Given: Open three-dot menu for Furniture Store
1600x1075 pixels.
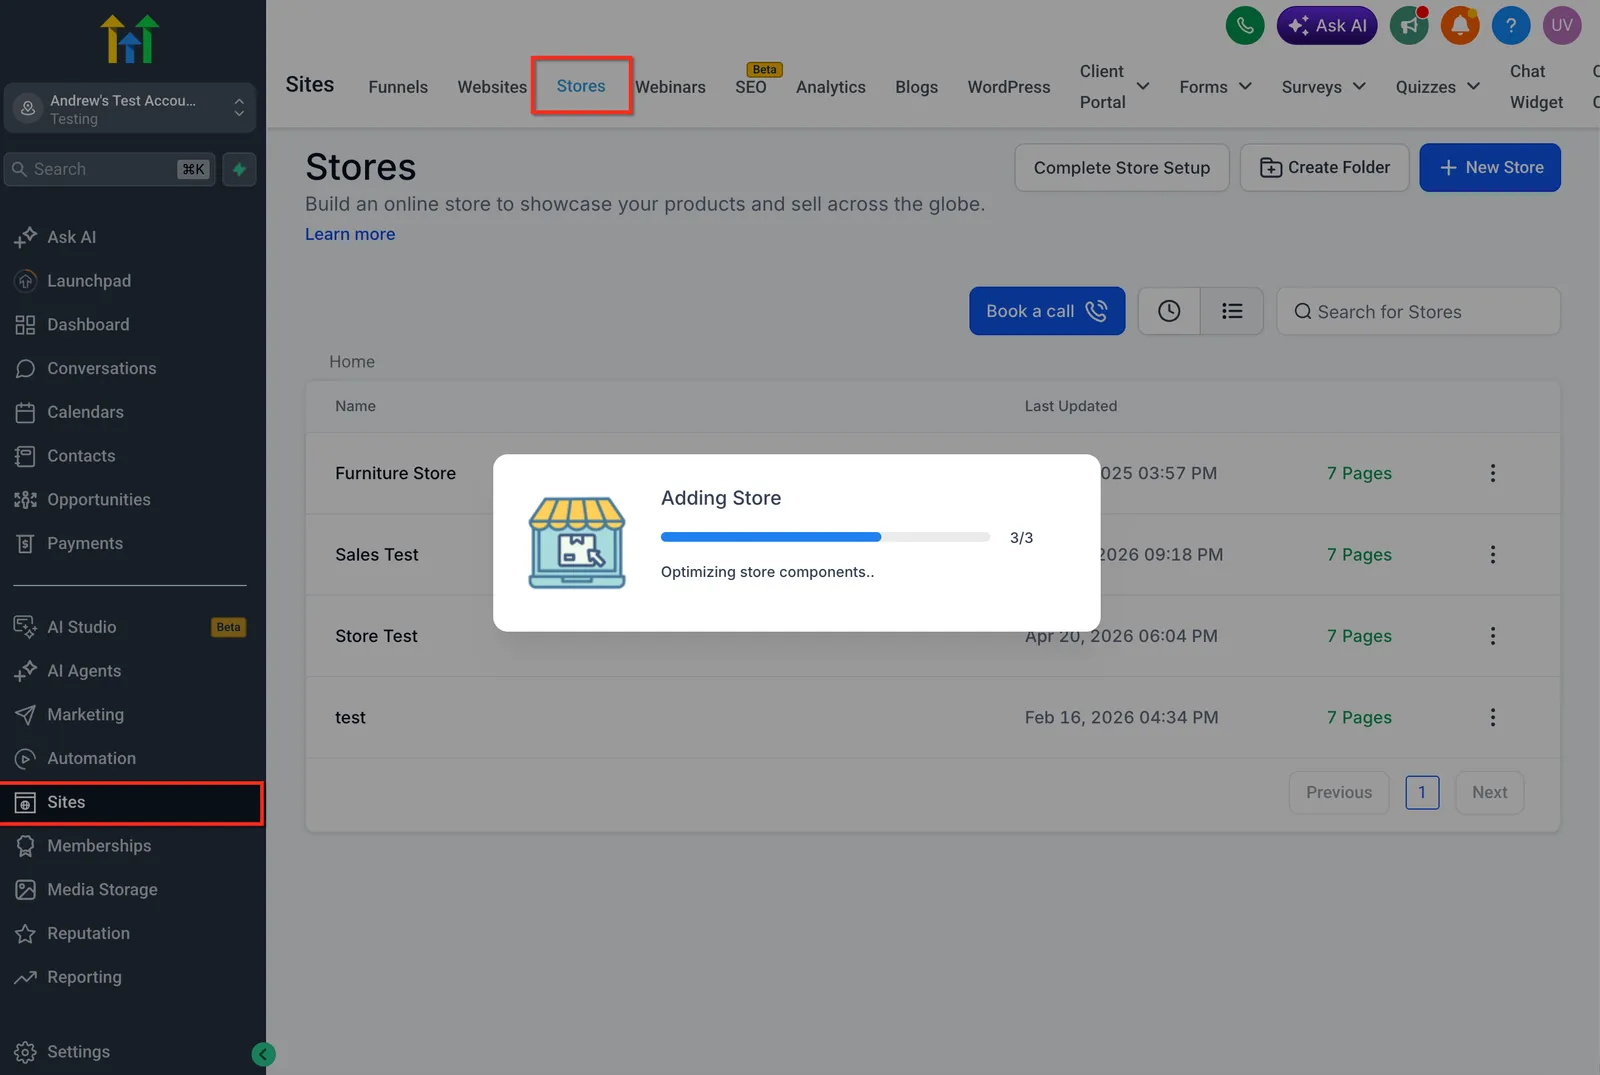Looking at the screenshot, I should click(x=1493, y=473).
